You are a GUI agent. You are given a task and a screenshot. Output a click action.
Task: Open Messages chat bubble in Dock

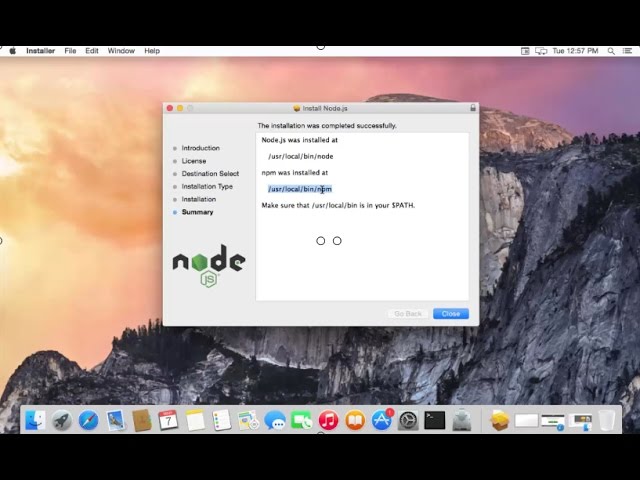(275, 420)
